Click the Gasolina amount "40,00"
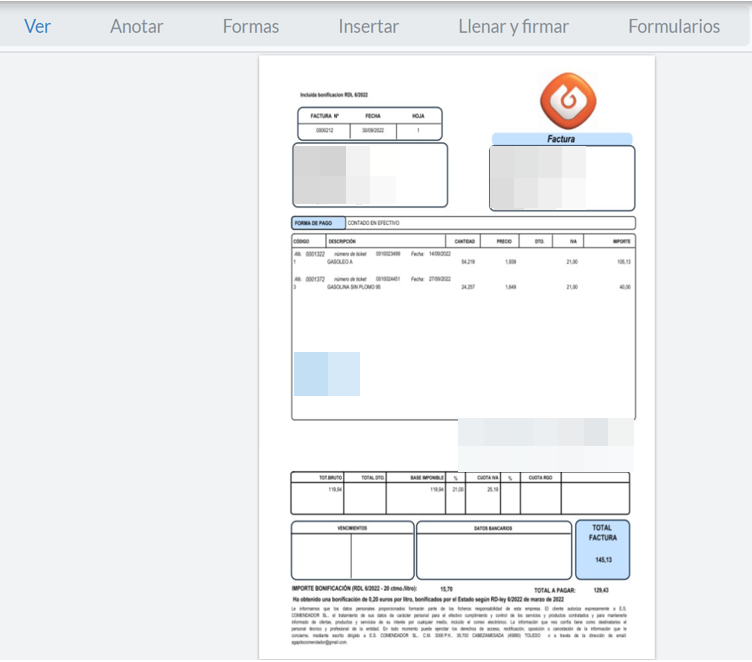Screen dimensions: 752x662 pyautogui.click(x=625, y=287)
